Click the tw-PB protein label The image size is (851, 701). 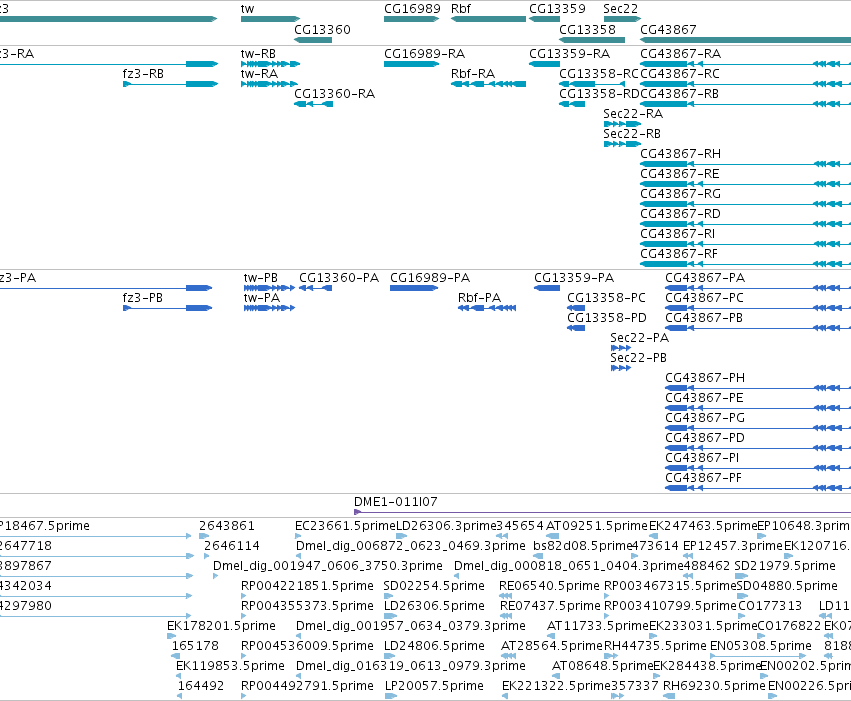click(261, 278)
